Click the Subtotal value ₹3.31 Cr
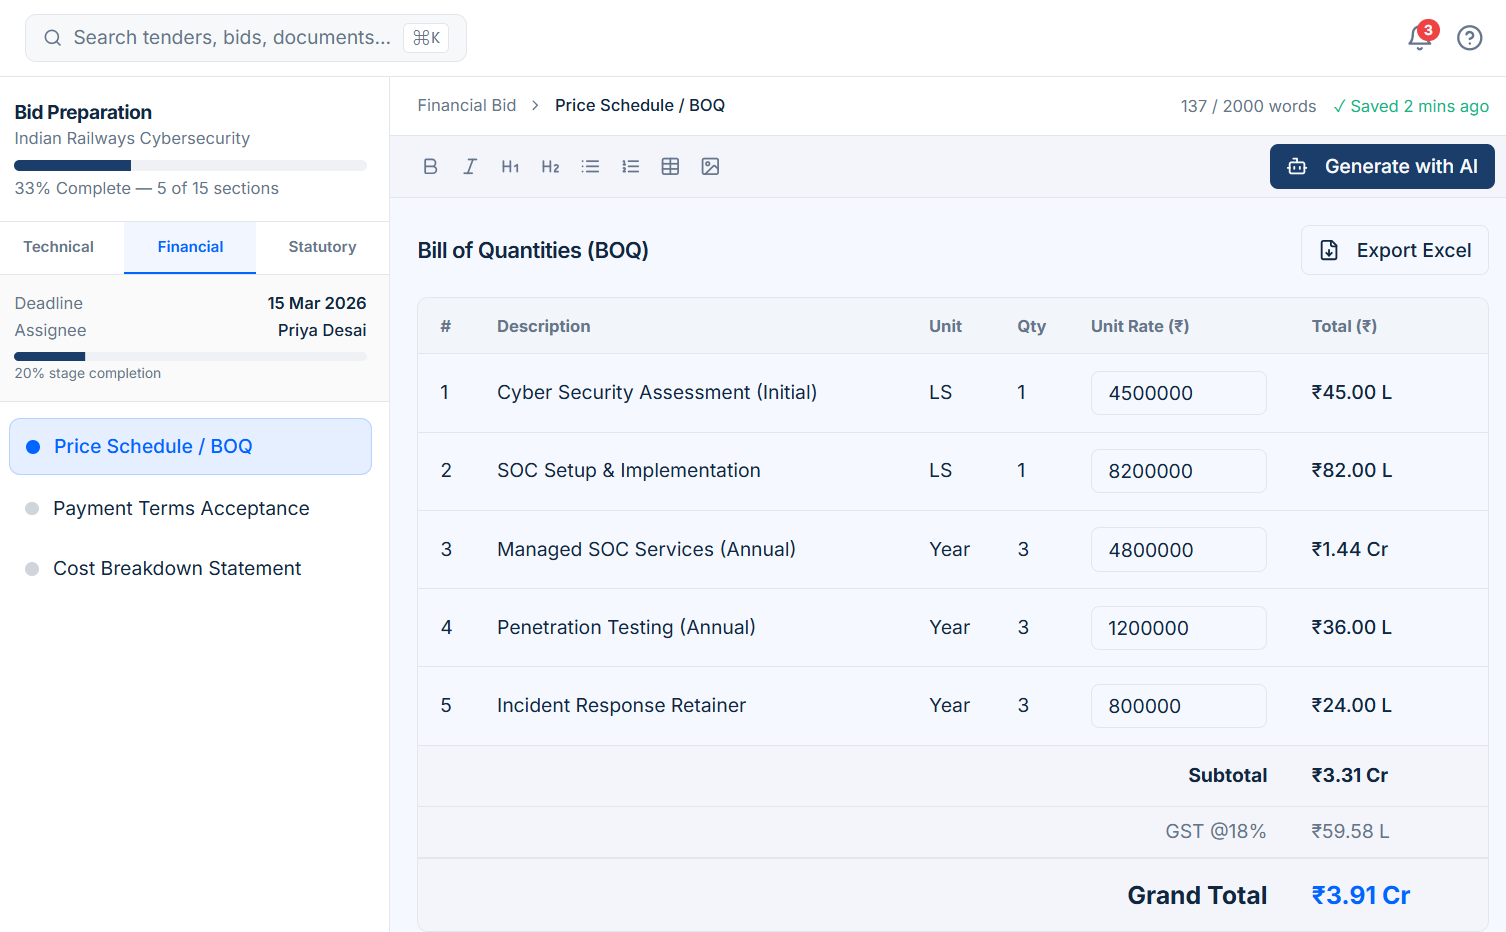 [1350, 776]
